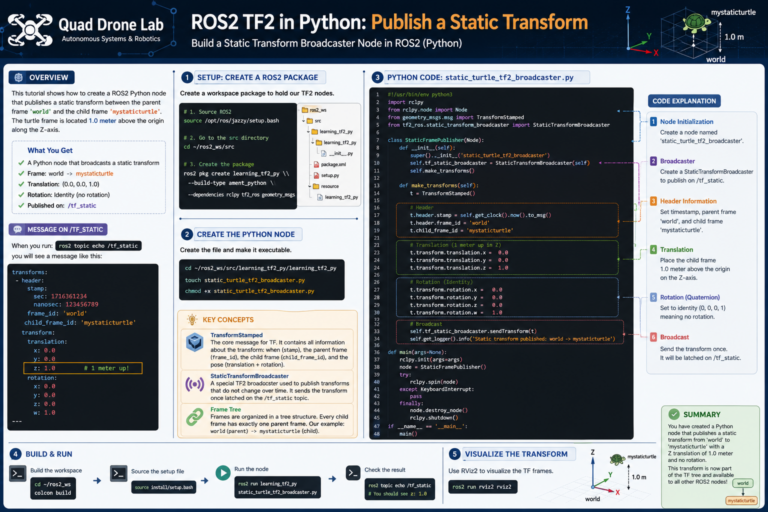Click the terminal icon beside Source the setup file
The image size is (768, 512).
coord(118,473)
